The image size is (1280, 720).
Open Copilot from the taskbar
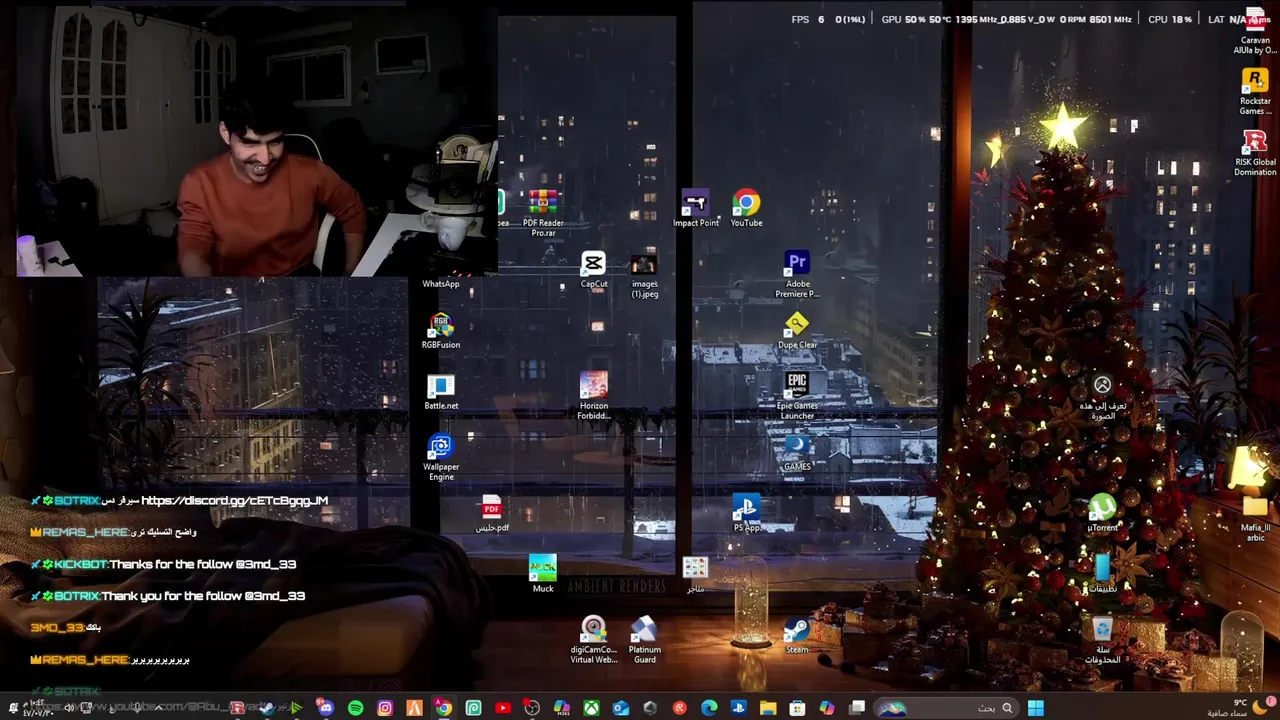827,708
